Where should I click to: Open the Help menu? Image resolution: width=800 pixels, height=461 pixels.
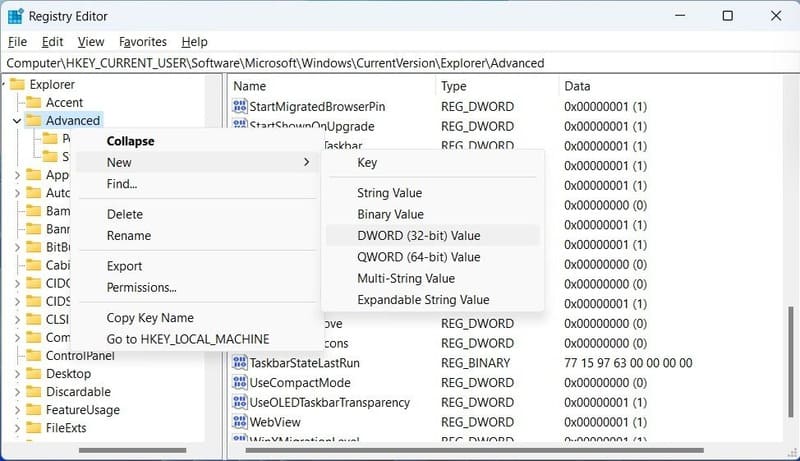point(194,42)
